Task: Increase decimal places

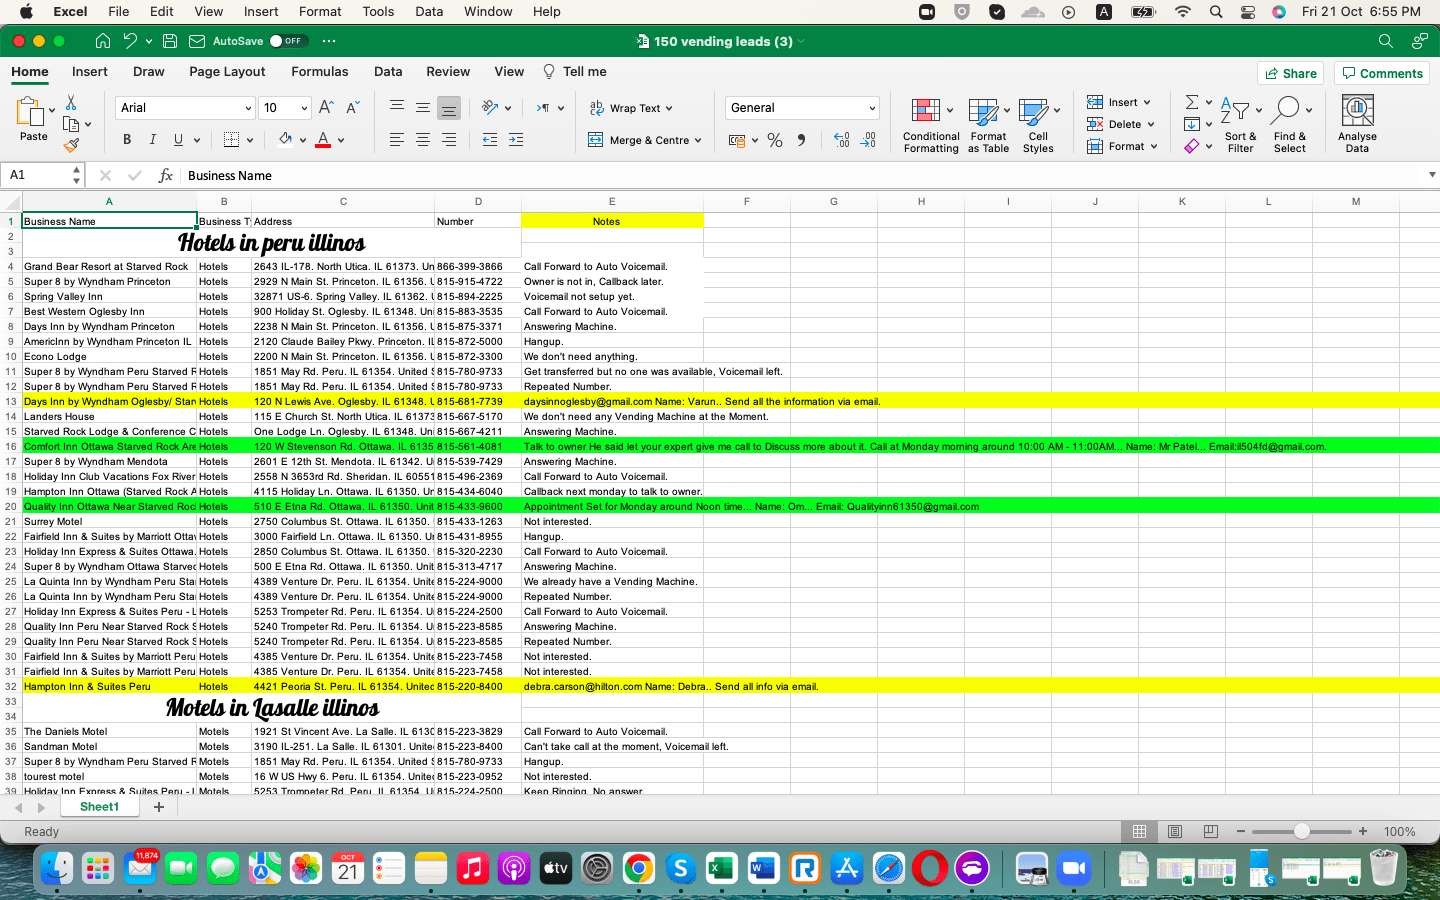Action: pos(842,141)
